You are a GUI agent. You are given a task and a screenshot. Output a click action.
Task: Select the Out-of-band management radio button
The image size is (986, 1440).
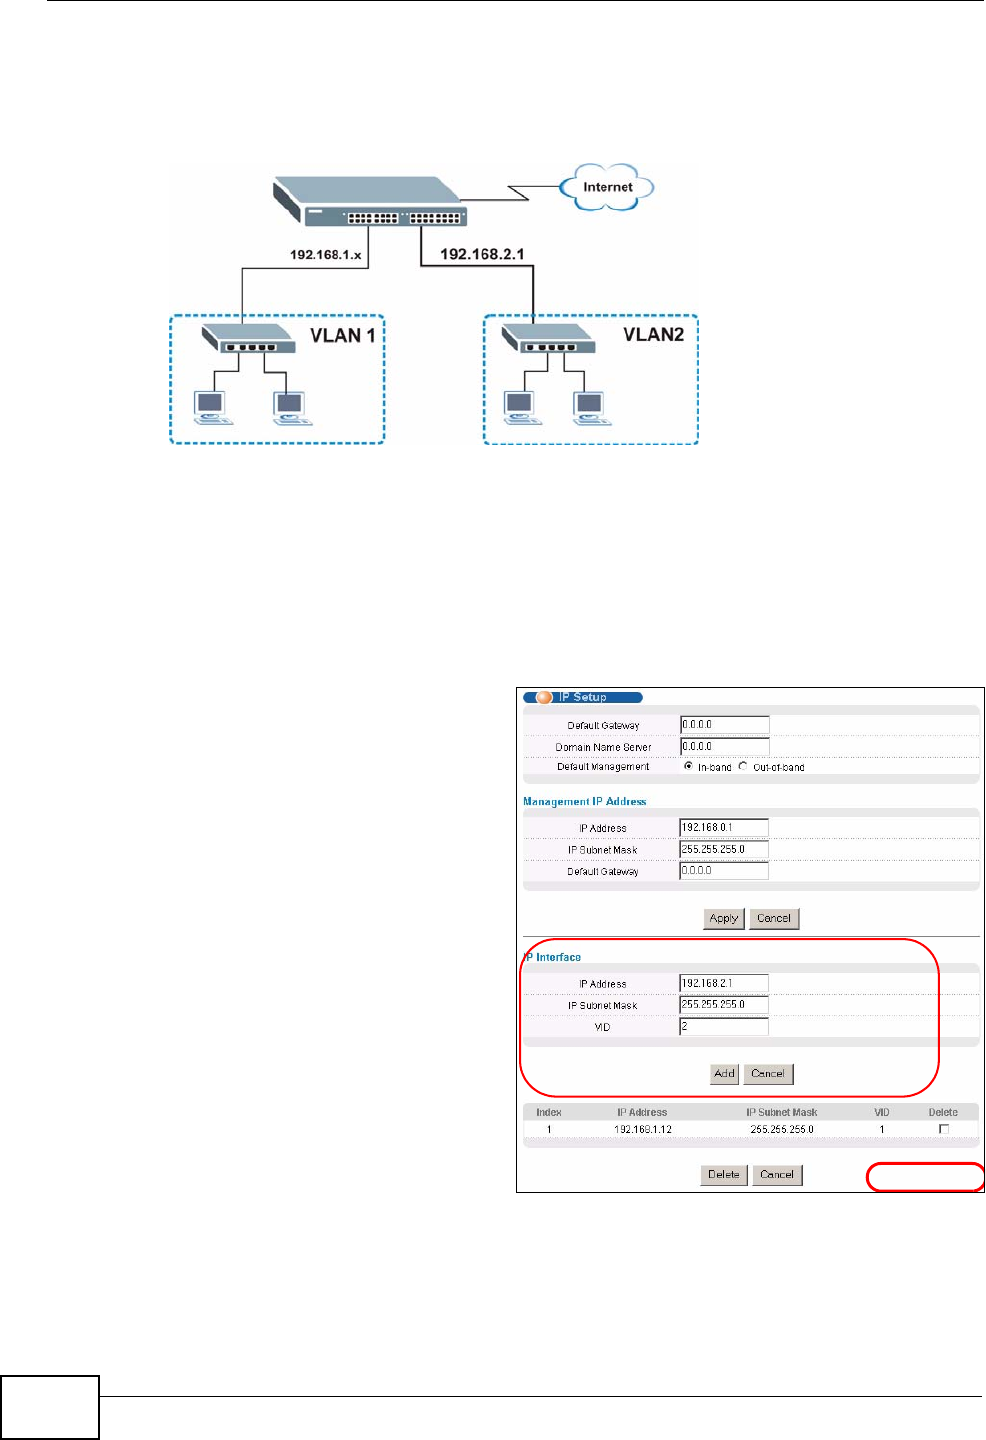[x=743, y=767]
